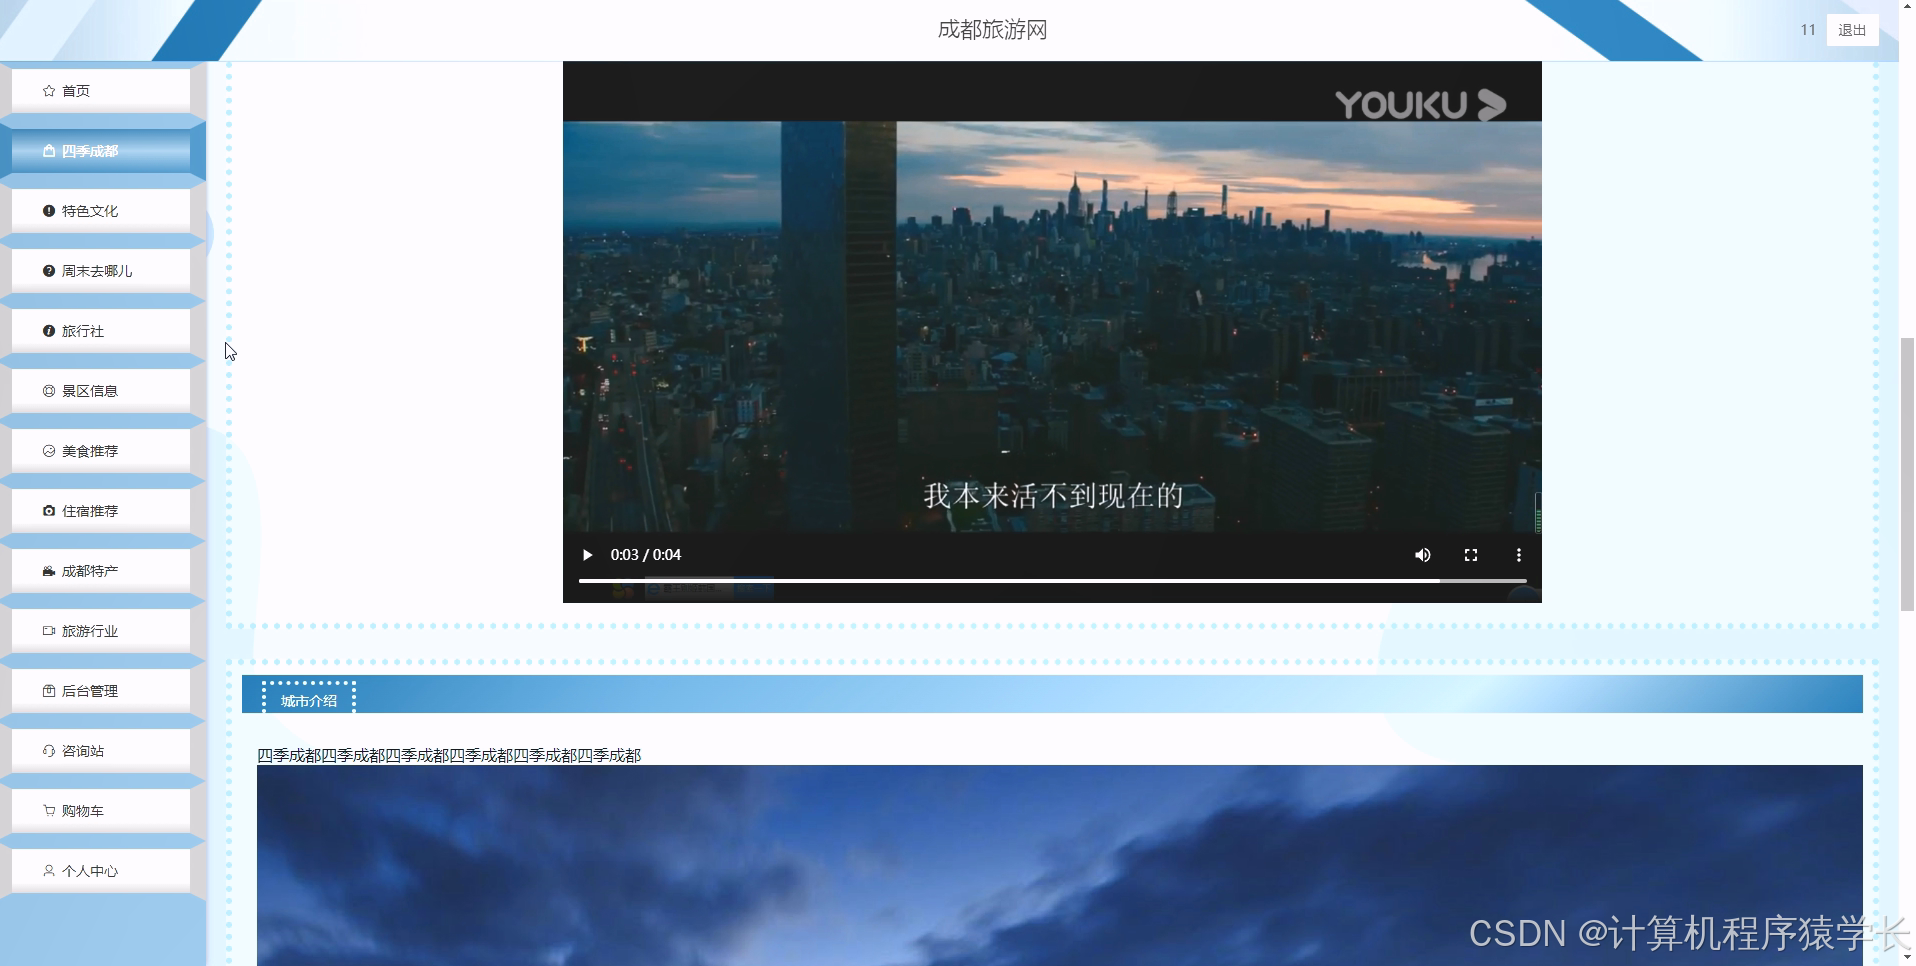The width and height of the screenshot is (1916, 966).
Task: Go to 旅游行业 page
Action: (100, 631)
